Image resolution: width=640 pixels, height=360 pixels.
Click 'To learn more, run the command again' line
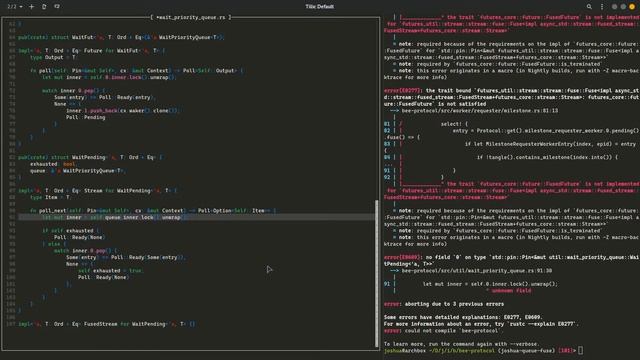pos(462,344)
